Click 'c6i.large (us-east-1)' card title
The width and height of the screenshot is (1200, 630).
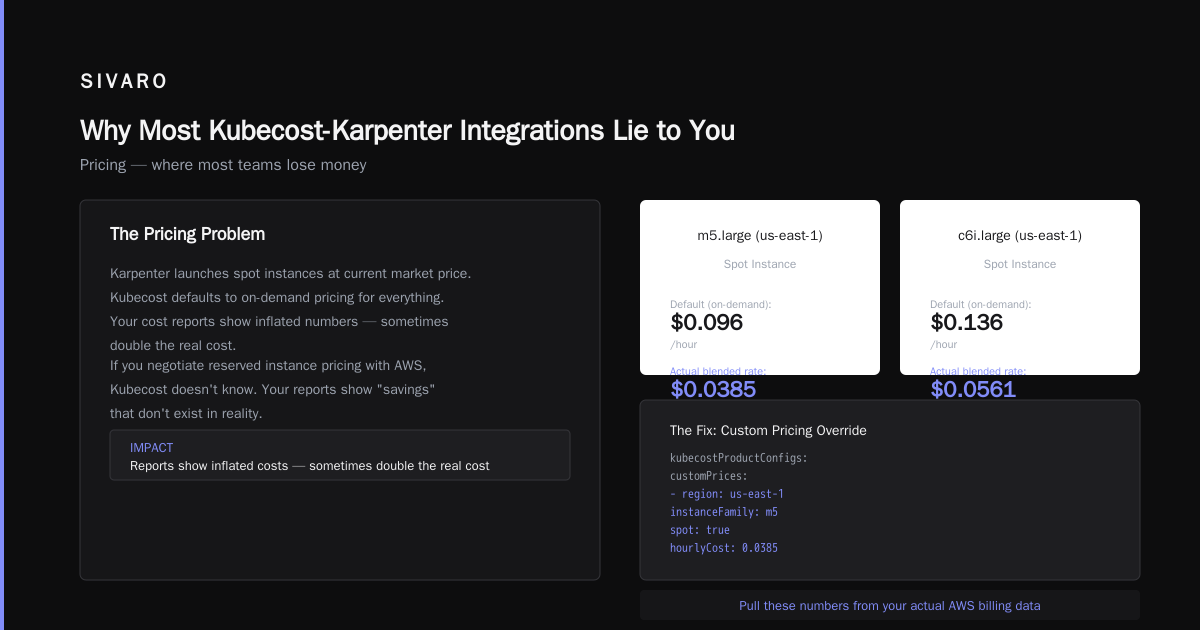[1020, 236]
